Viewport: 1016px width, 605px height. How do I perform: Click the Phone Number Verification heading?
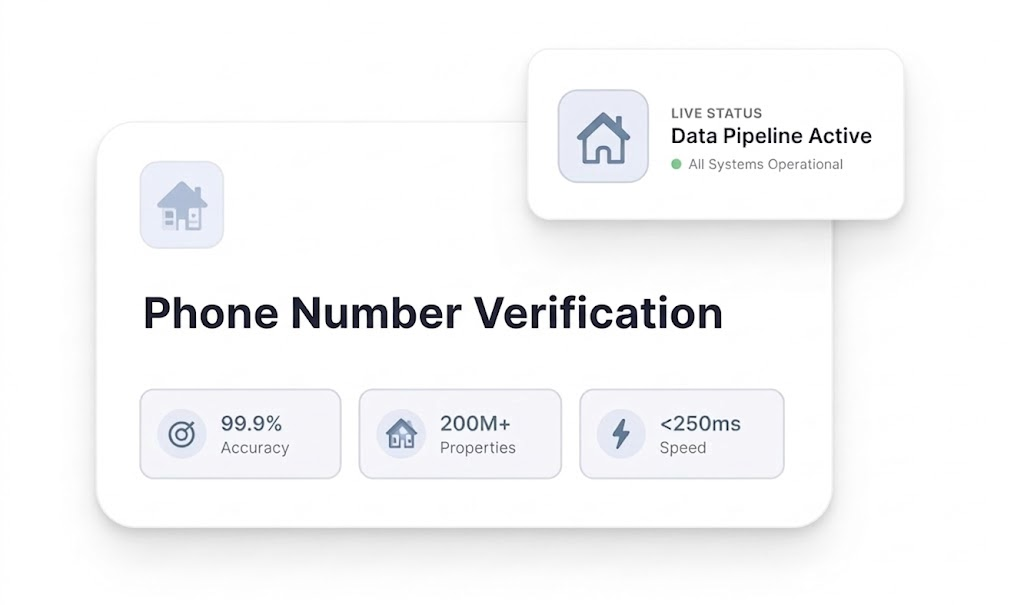click(x=432, y=313)
